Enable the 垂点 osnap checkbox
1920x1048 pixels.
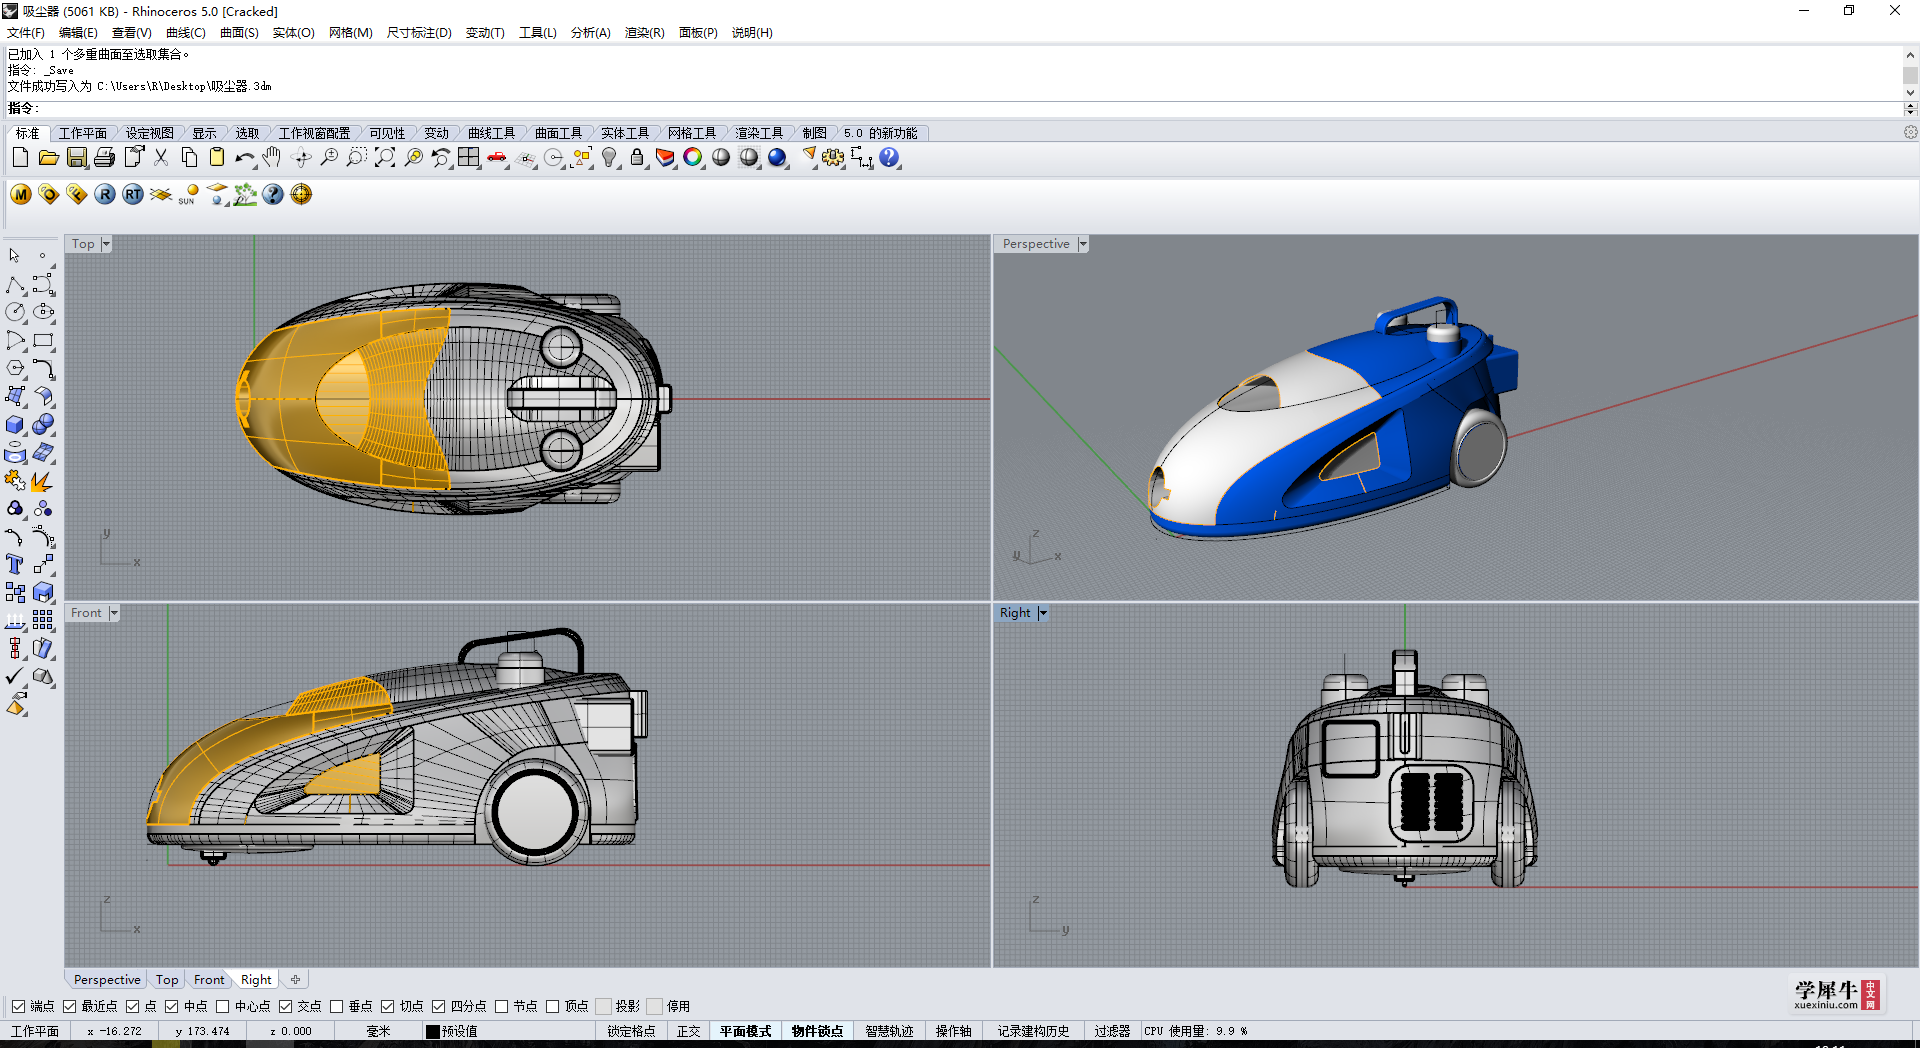coord(336,1006)
